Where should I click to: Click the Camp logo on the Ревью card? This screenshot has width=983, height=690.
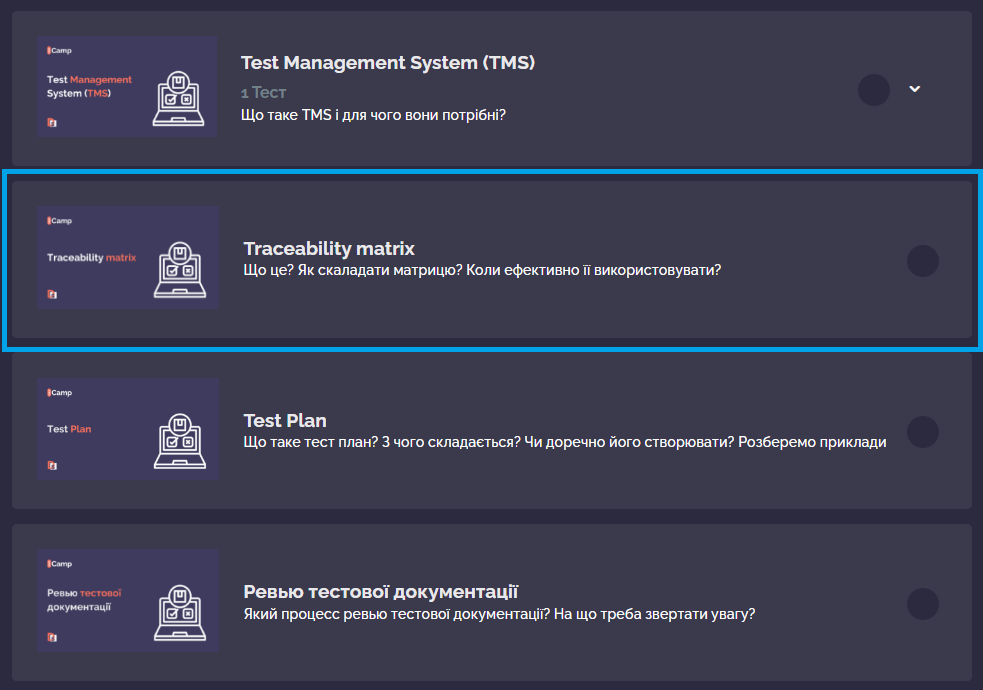[57, 562]
